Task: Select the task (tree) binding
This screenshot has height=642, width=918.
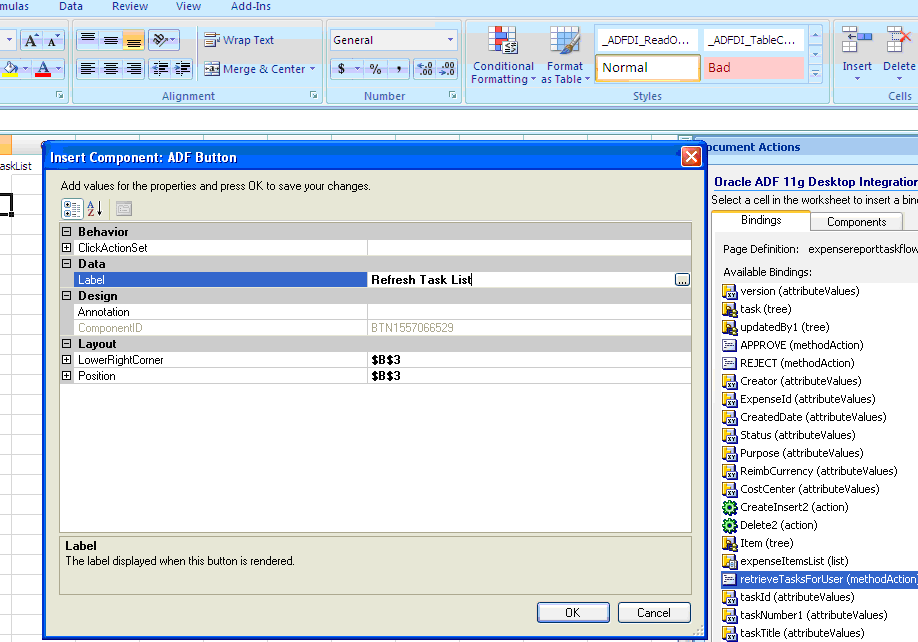Action: click(757, 309)
